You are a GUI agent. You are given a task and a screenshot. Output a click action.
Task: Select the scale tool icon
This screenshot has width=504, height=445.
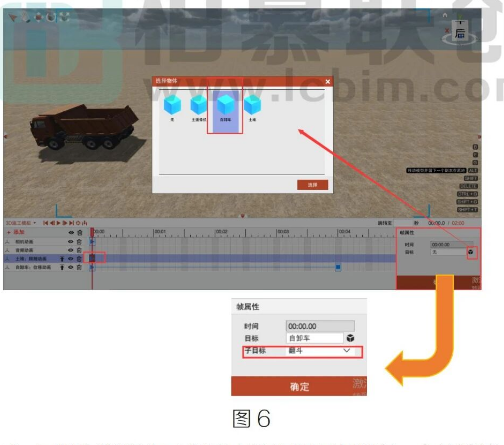tap(64, 17)
